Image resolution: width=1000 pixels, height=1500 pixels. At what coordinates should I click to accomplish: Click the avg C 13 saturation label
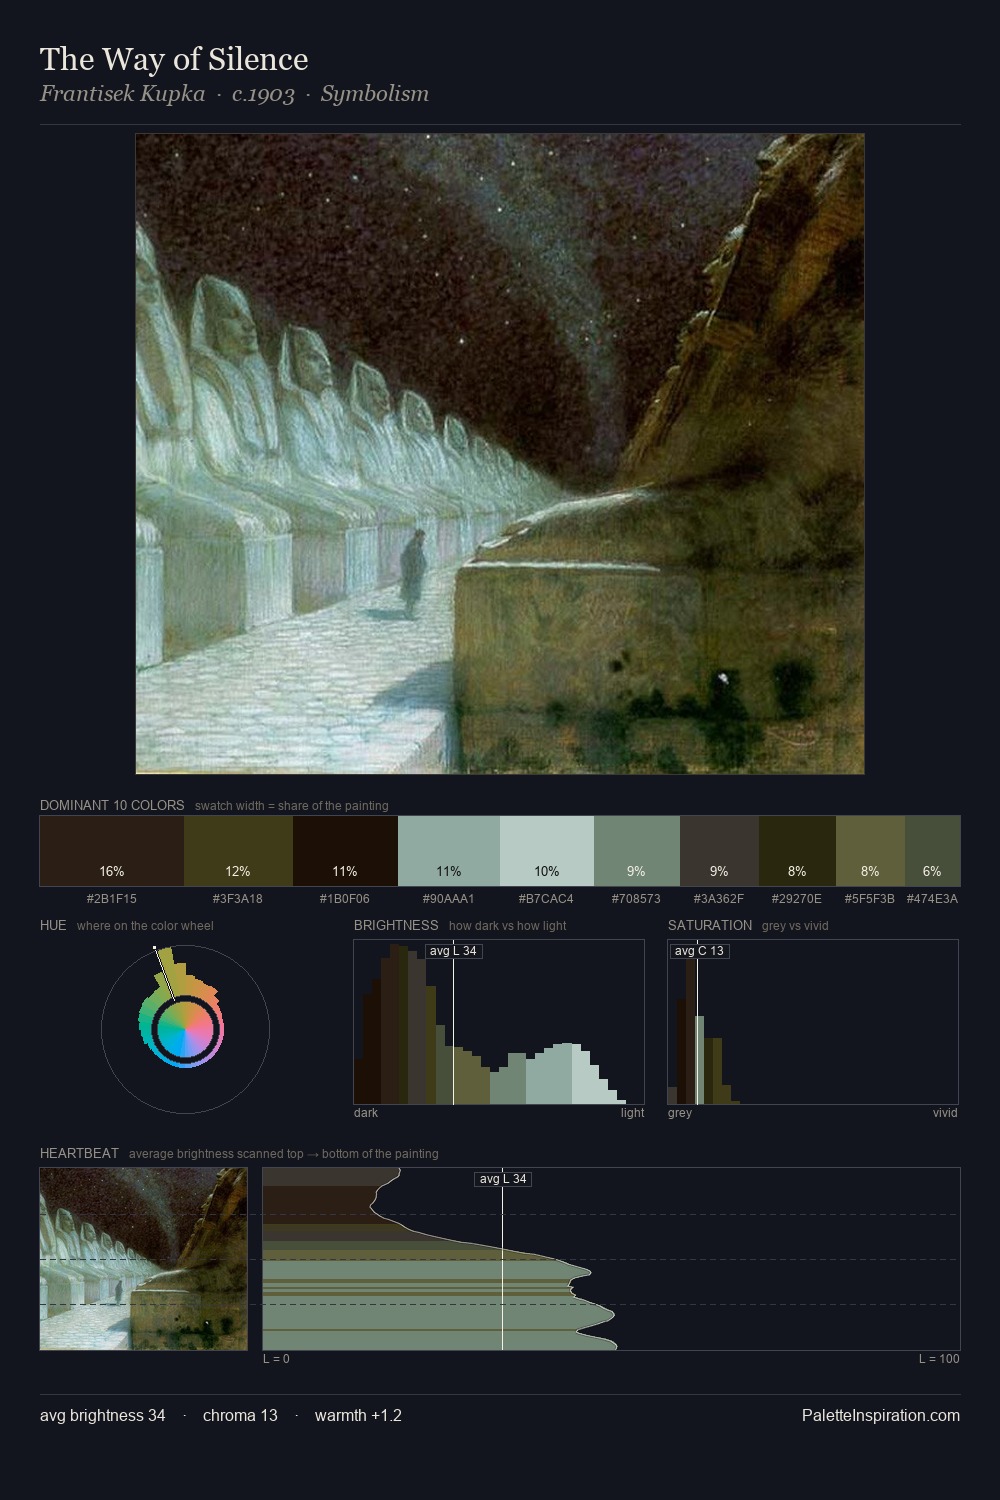[699, 951]
